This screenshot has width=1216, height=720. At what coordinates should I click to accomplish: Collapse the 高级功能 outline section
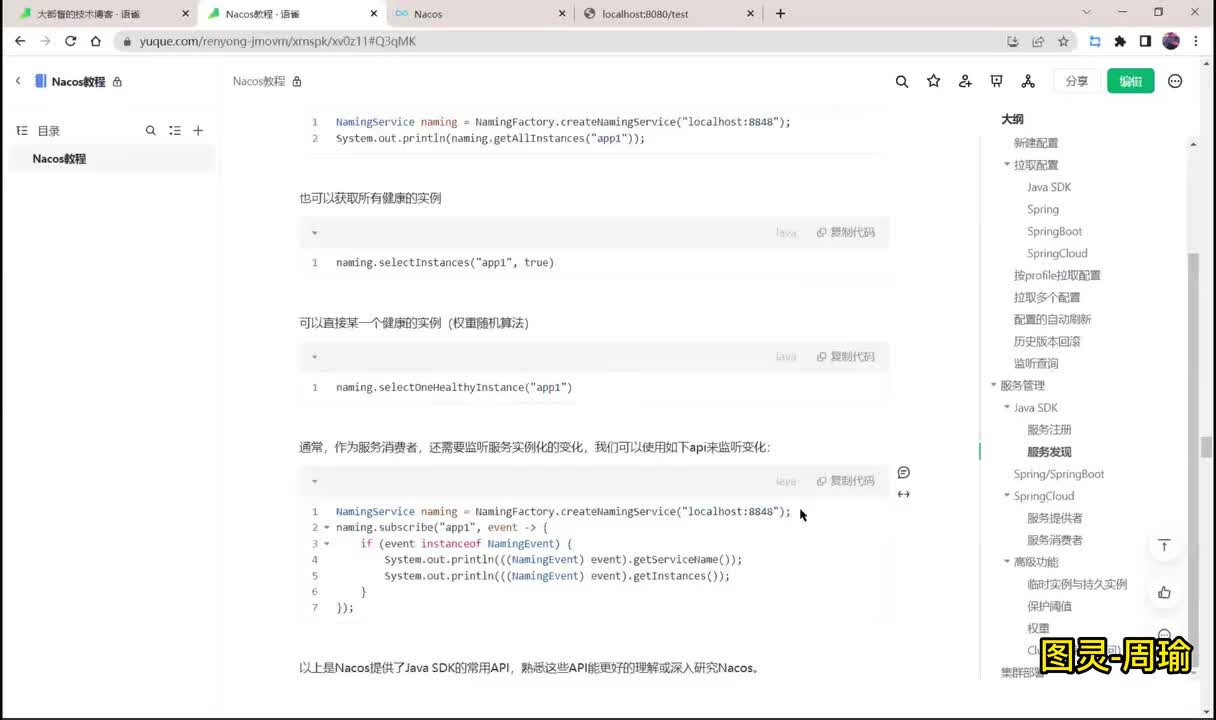(1007, 562)
